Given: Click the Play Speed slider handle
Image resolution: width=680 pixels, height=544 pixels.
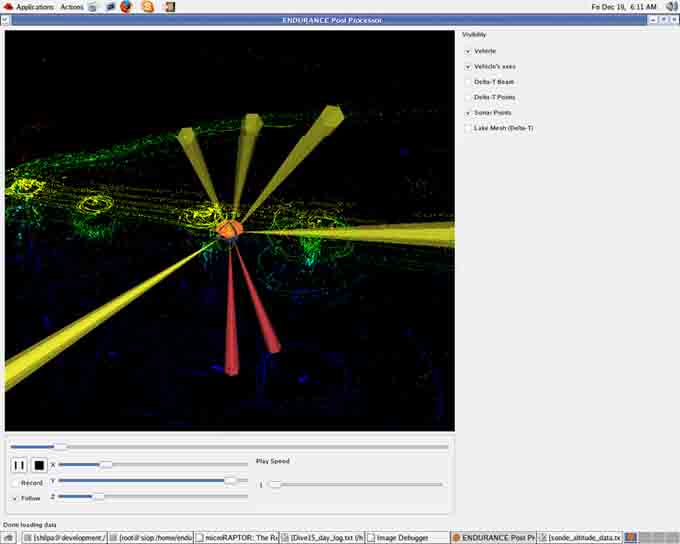Looking at the screenshot, I should point(275,484).
